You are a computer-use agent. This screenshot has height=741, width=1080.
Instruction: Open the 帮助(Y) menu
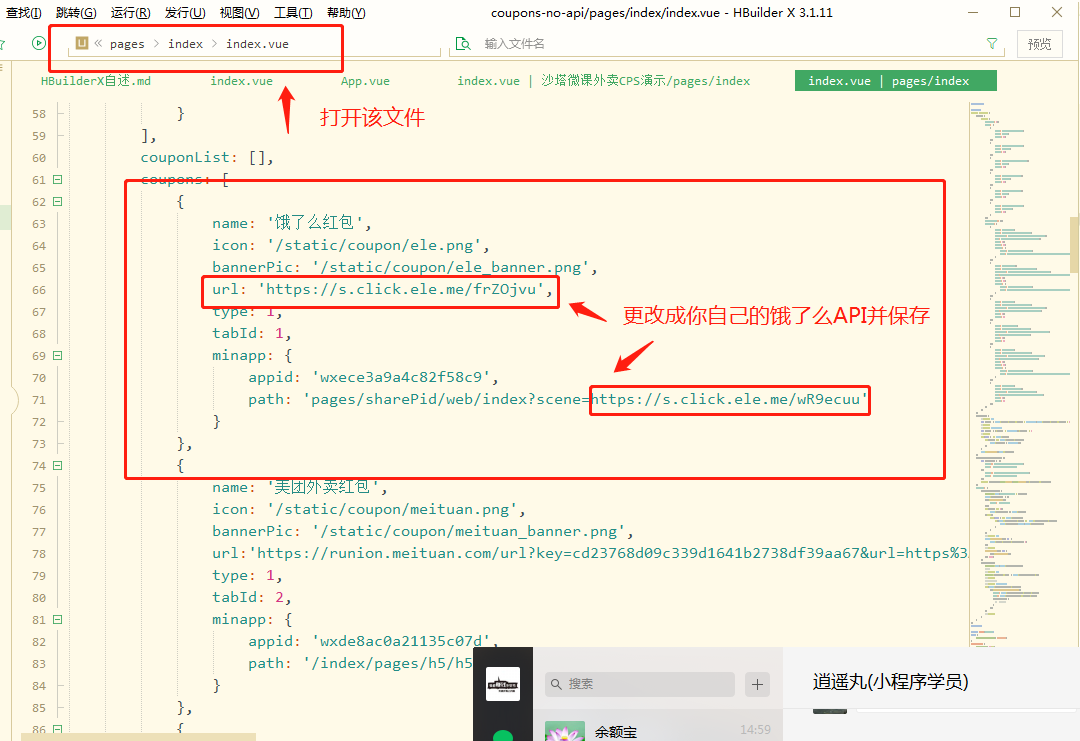tap(346, 12)
